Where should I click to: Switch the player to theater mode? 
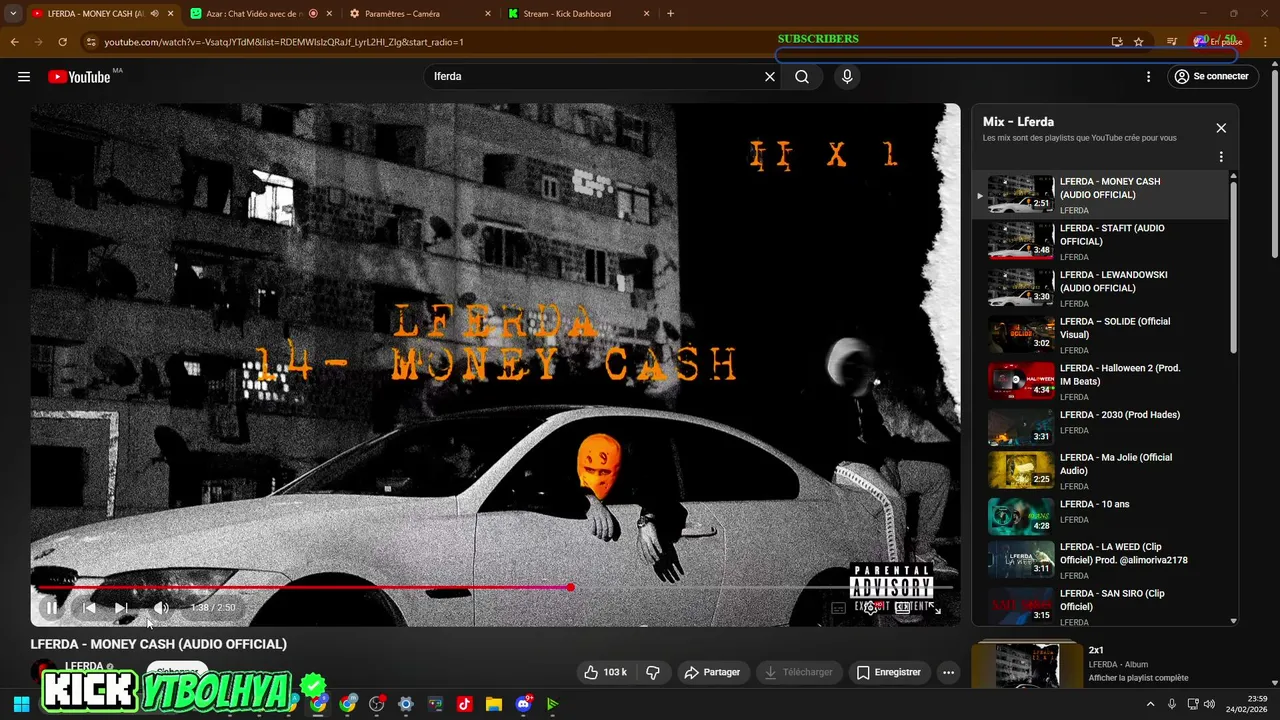pyautogui.click(x=903, y=607)
